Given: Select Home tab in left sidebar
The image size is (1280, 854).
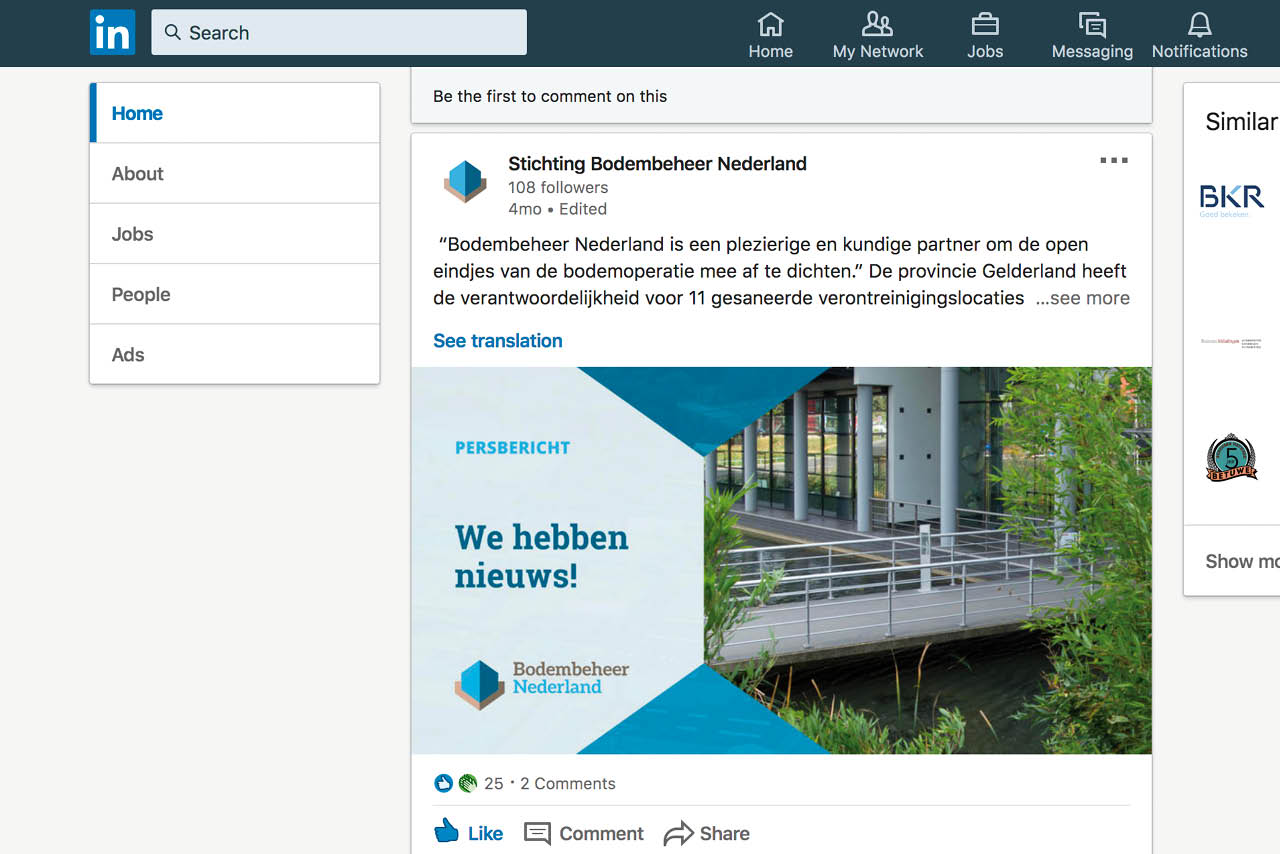Looking at the screenshot, I should pyautogui.click(x=234, y=113).
